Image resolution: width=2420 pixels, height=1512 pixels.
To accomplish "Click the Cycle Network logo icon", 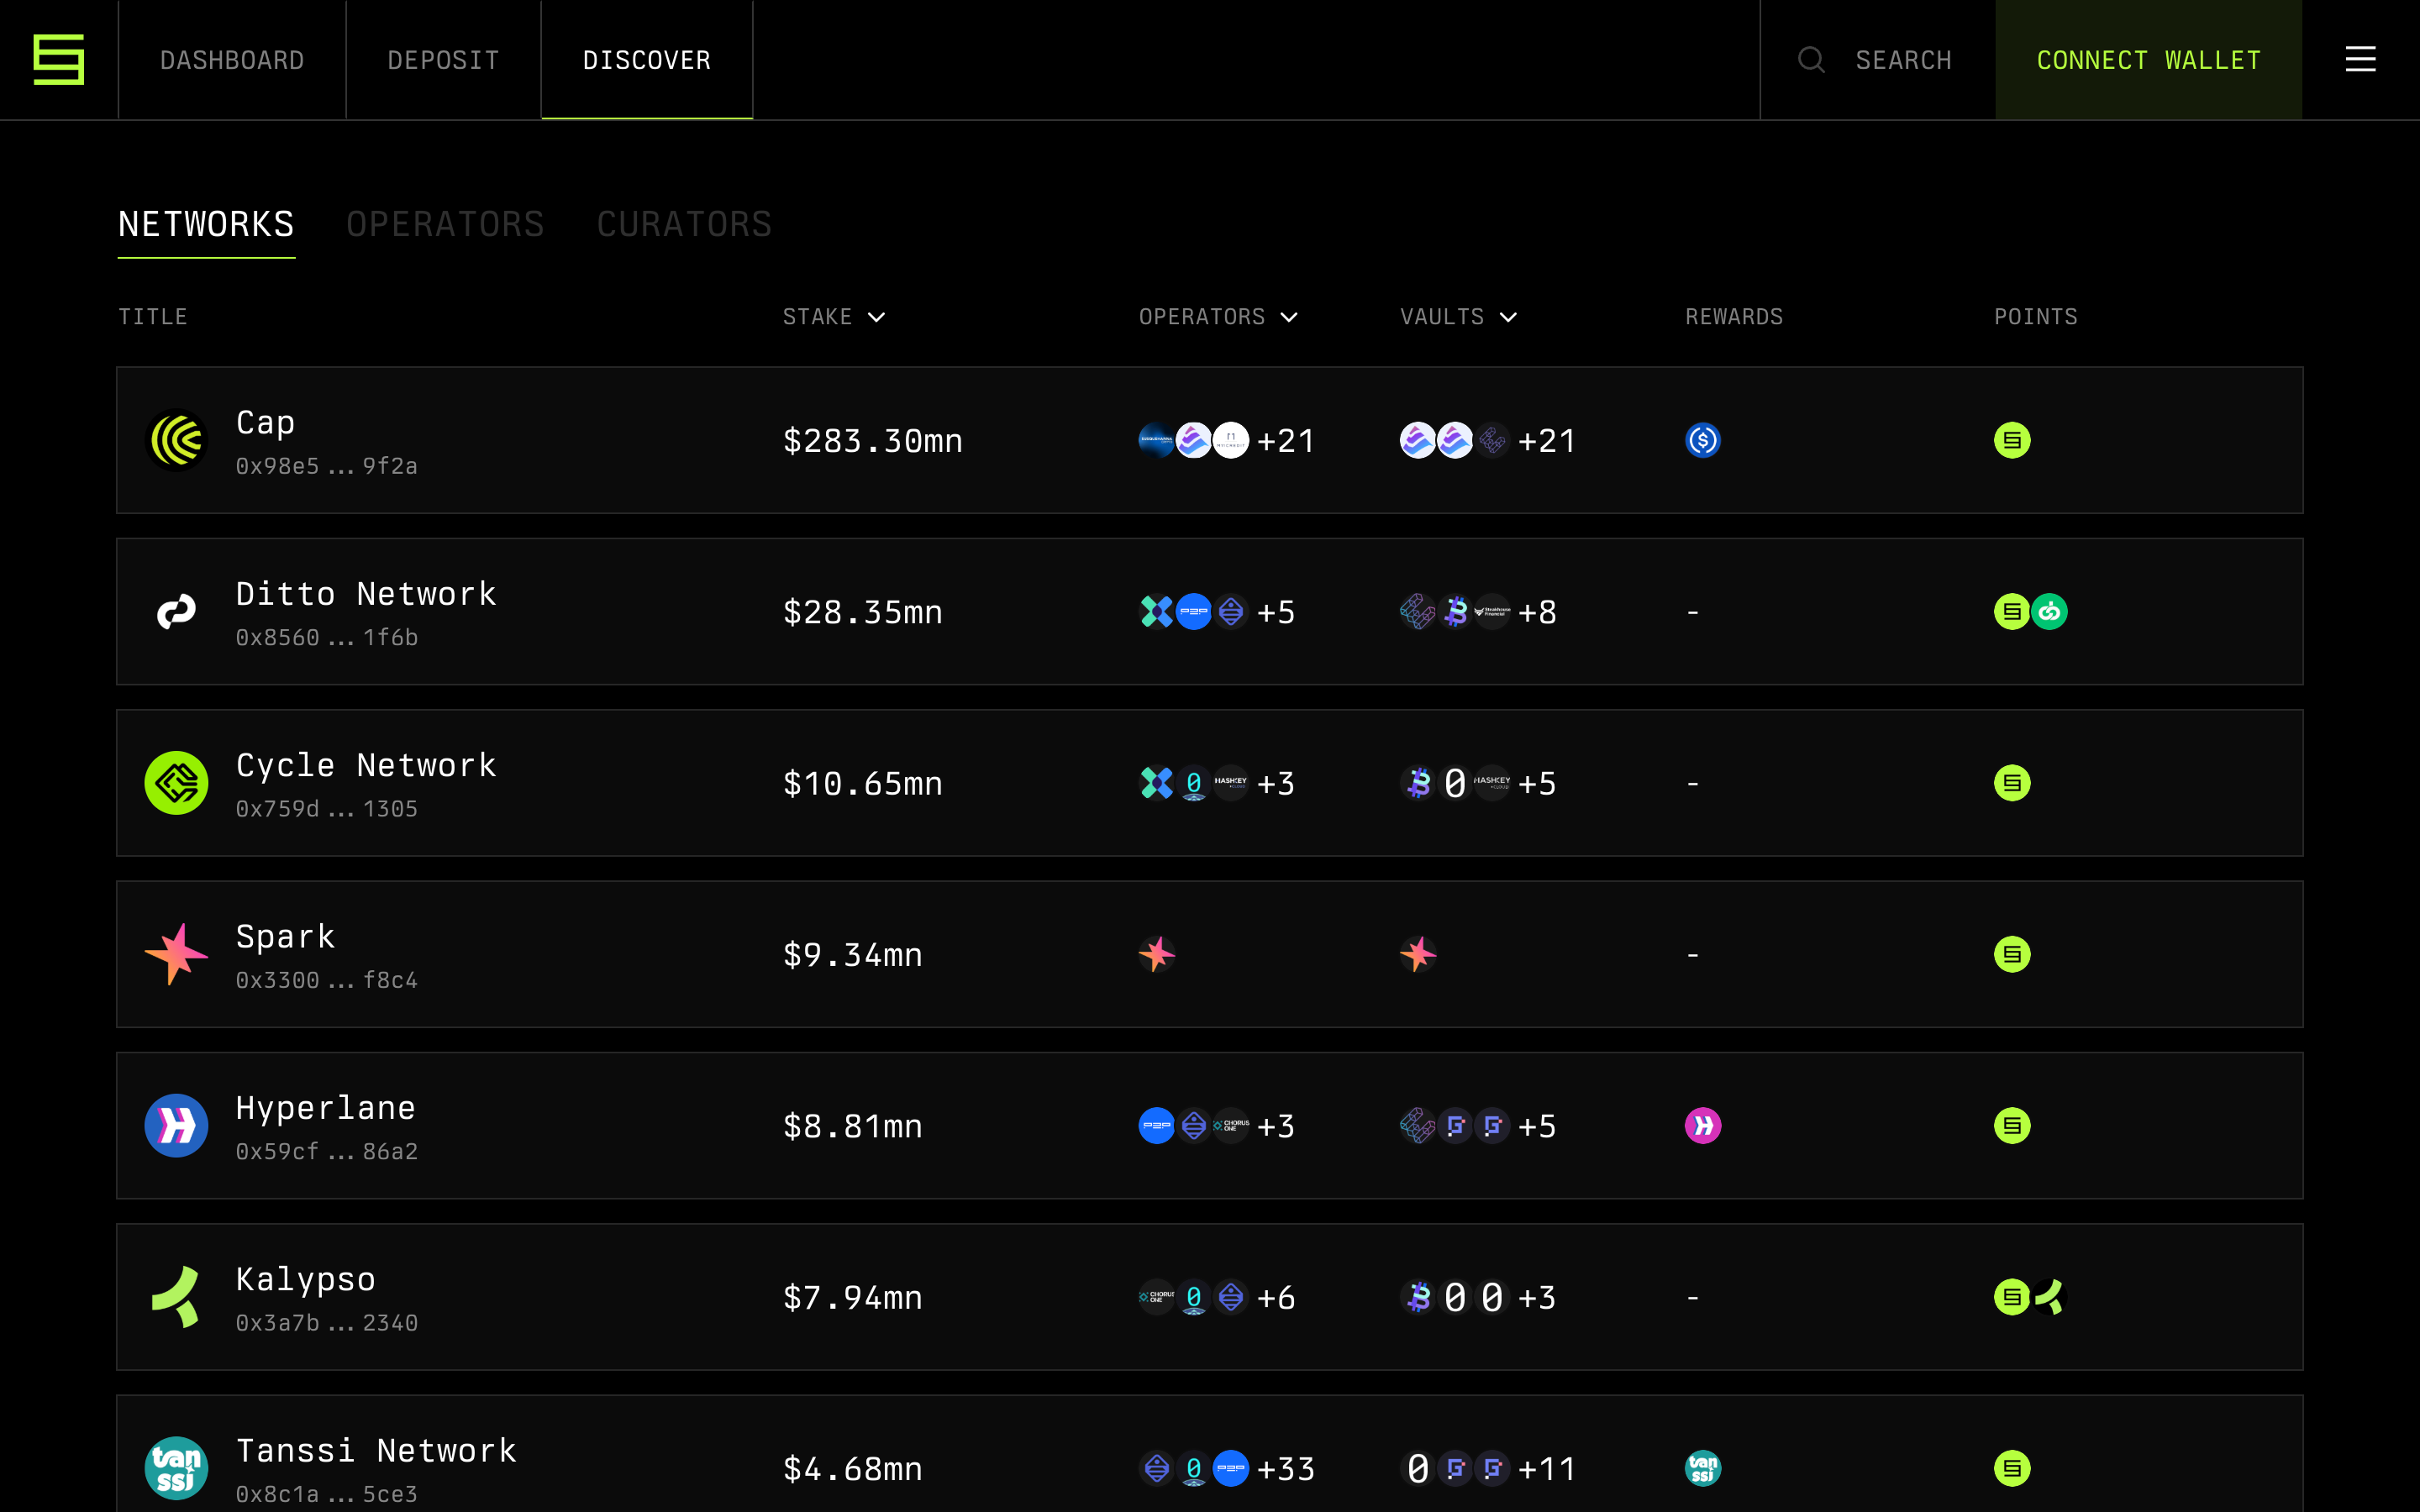I will click(176, 783).
